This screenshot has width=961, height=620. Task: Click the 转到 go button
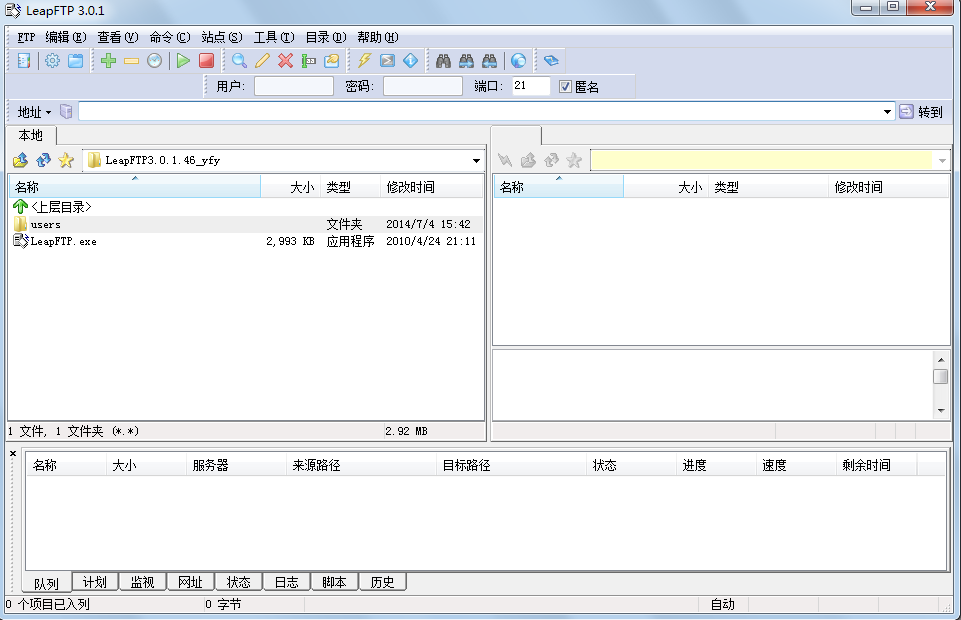click(921, 112)
